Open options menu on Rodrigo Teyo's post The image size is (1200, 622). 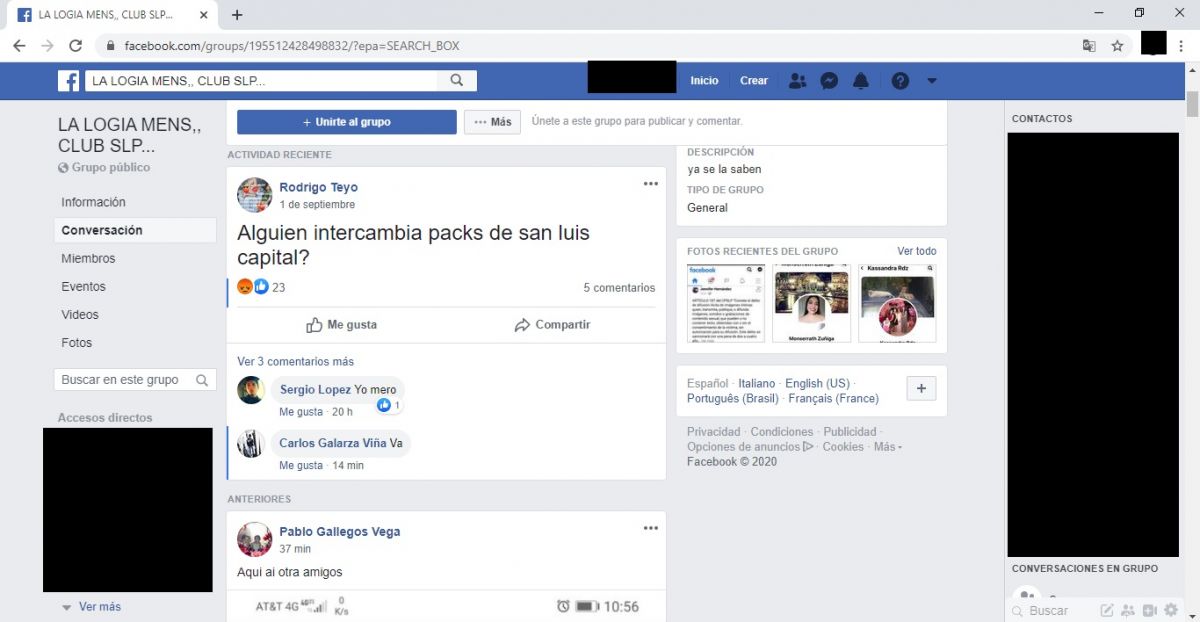(x=651, y=184)
